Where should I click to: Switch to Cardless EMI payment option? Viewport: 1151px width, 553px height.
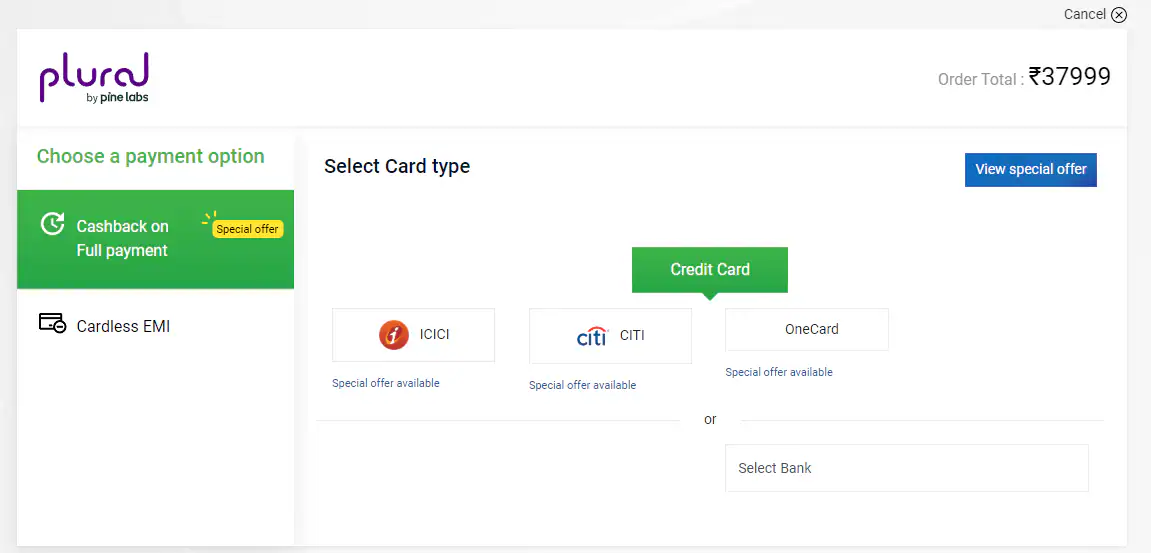123,326
